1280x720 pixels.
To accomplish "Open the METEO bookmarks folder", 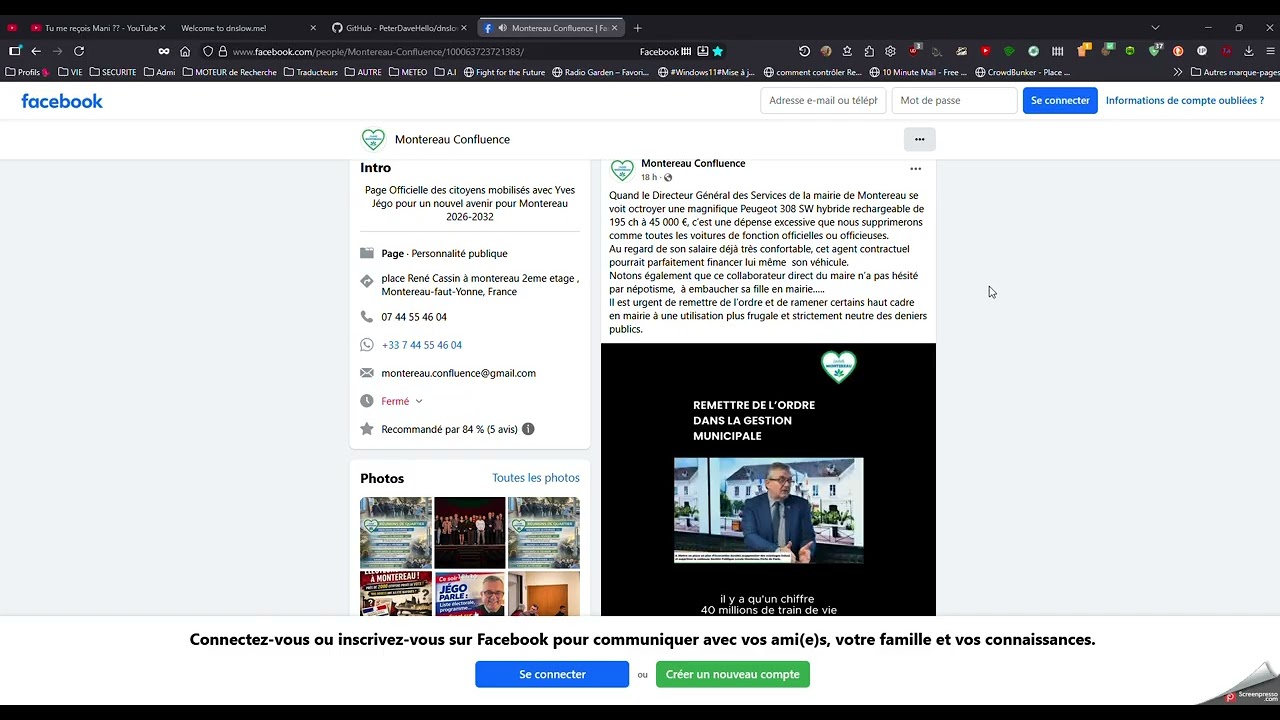I will tap(408, 72).
